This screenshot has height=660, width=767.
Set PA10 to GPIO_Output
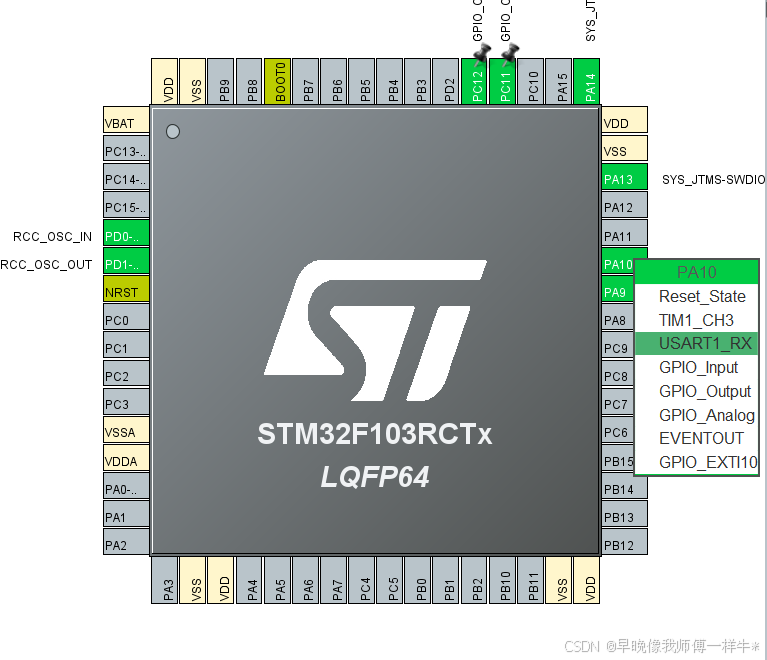point(696,391)
